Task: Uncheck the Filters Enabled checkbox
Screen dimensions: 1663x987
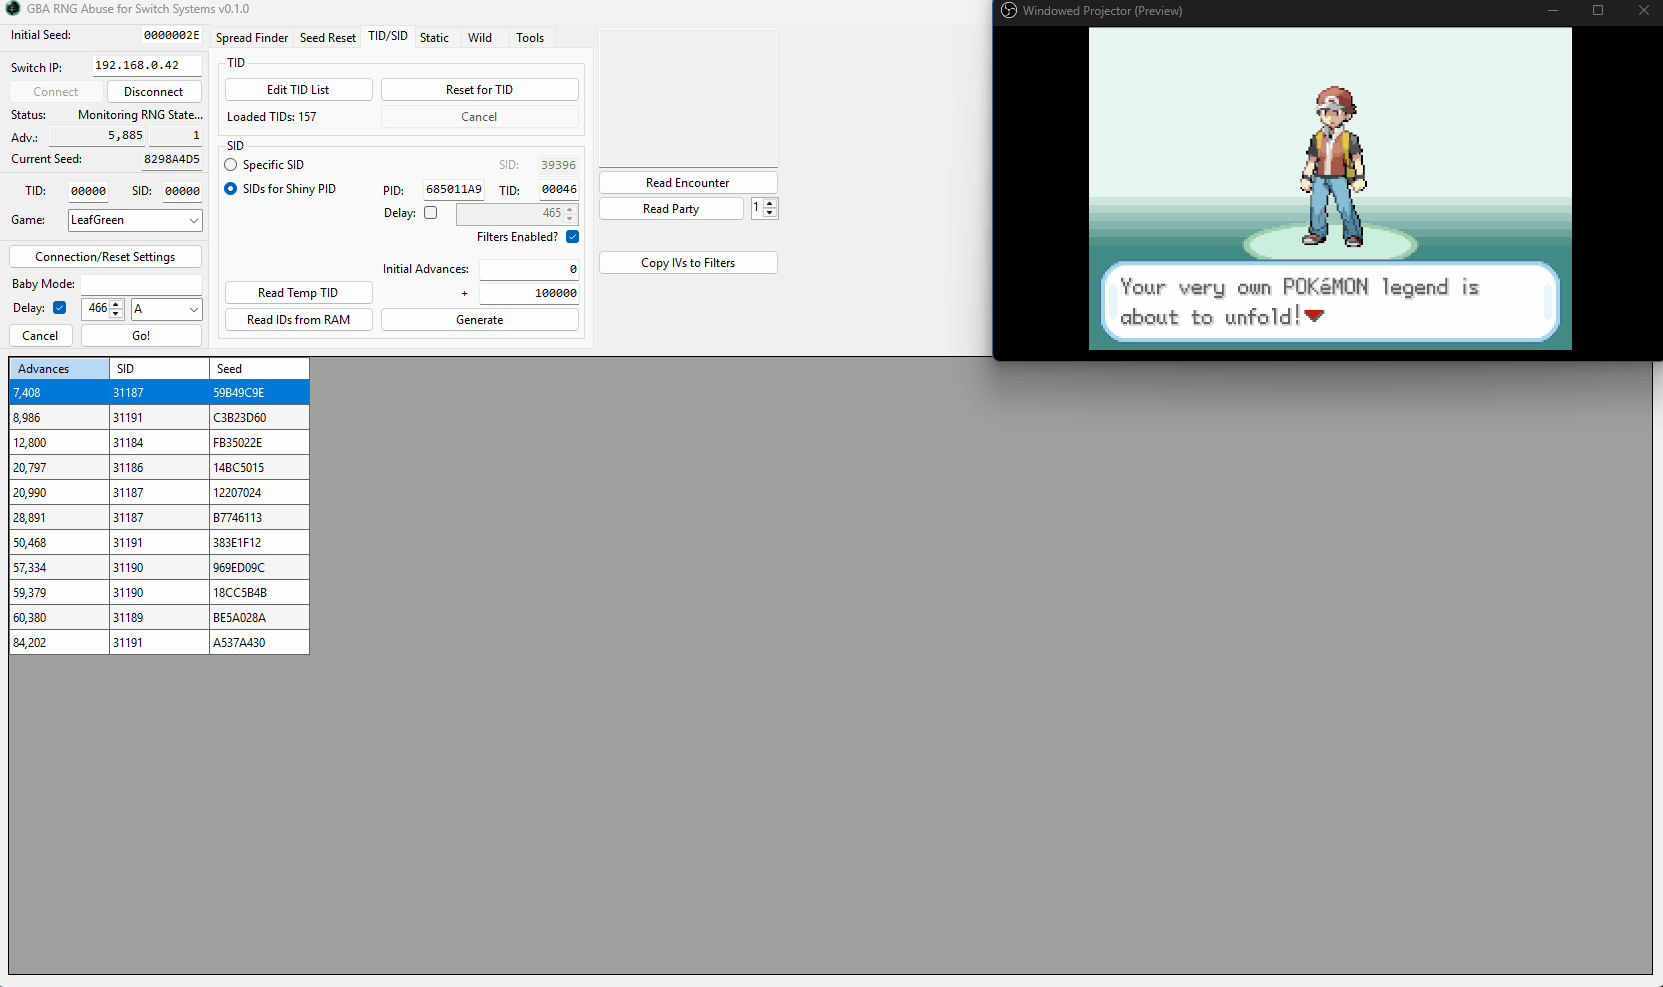Action: point(573,237)
